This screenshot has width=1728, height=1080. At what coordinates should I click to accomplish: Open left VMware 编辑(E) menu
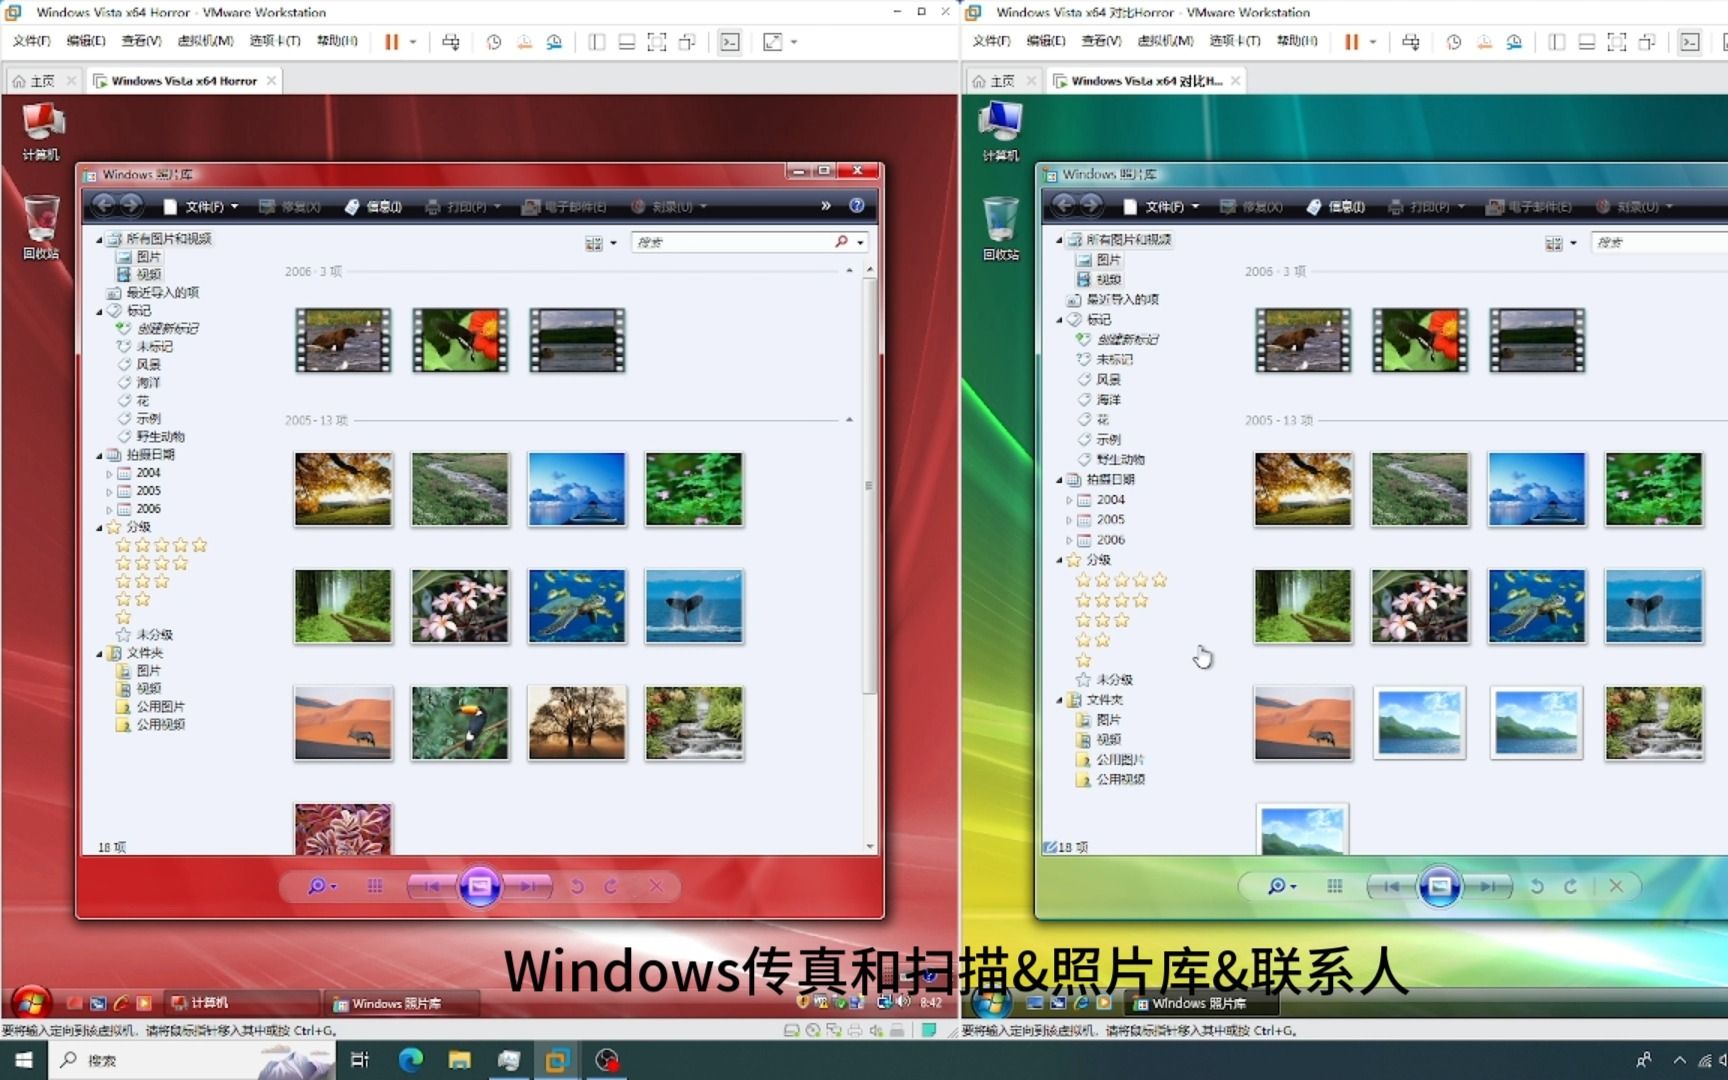point(86,41)
